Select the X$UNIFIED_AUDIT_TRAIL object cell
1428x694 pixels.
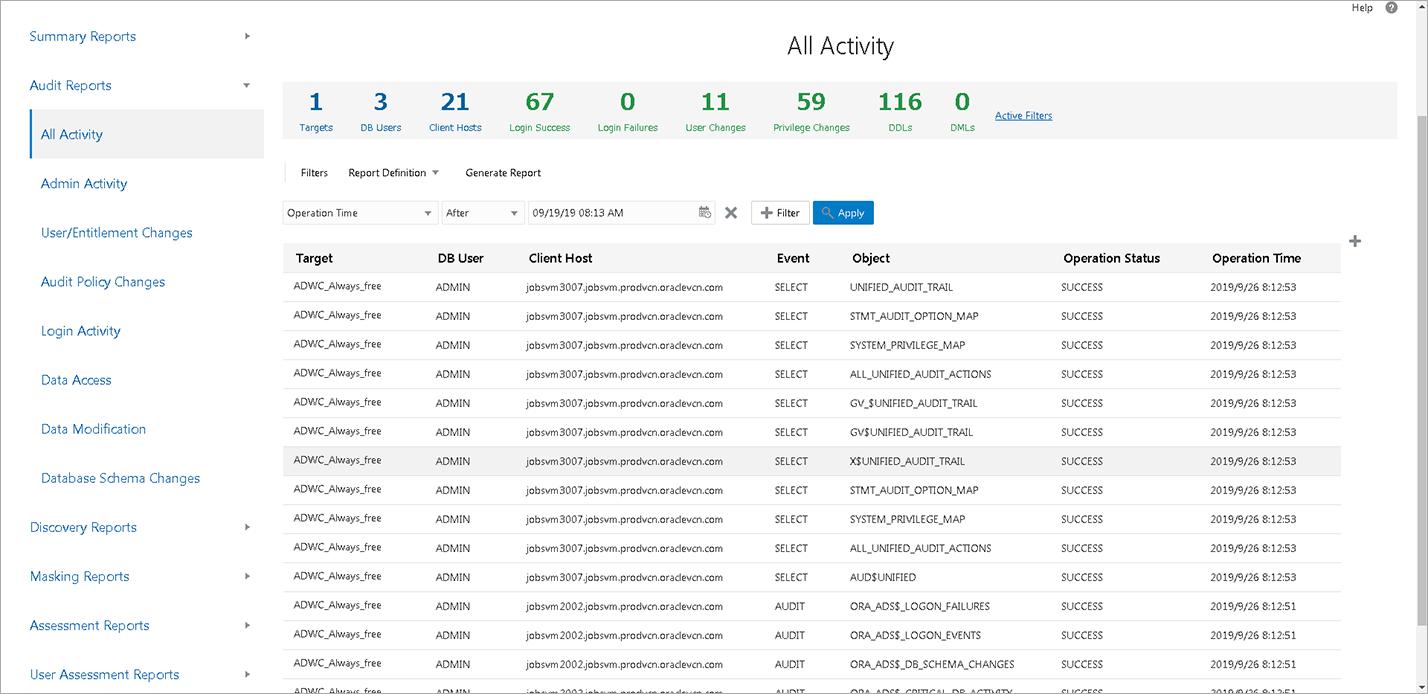tap(907, 461)
